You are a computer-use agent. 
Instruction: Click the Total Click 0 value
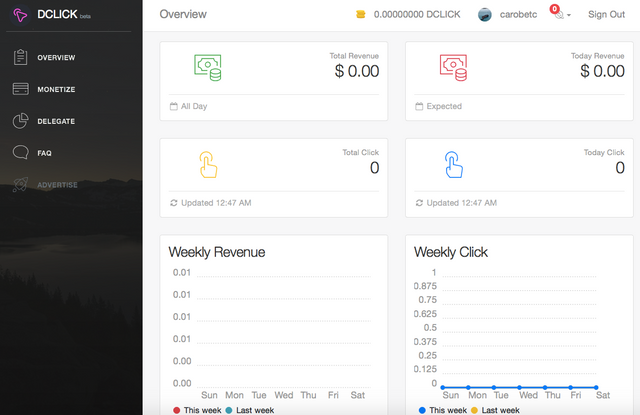pyautogui.click(x=374, y=168)
